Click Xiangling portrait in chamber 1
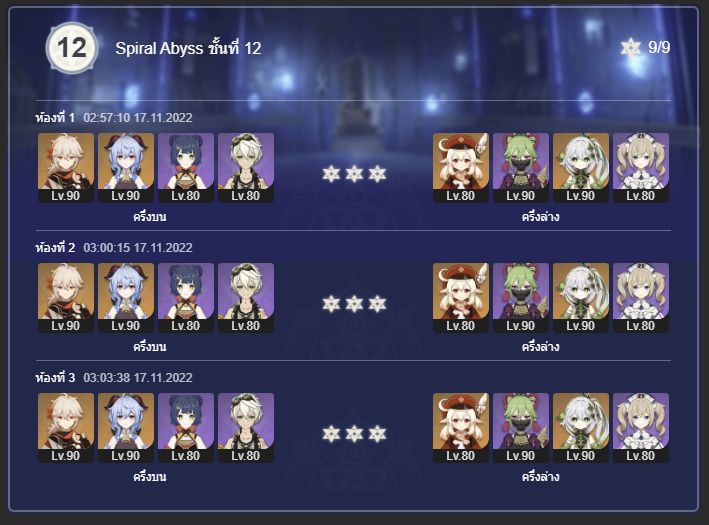 click(186, 167)
